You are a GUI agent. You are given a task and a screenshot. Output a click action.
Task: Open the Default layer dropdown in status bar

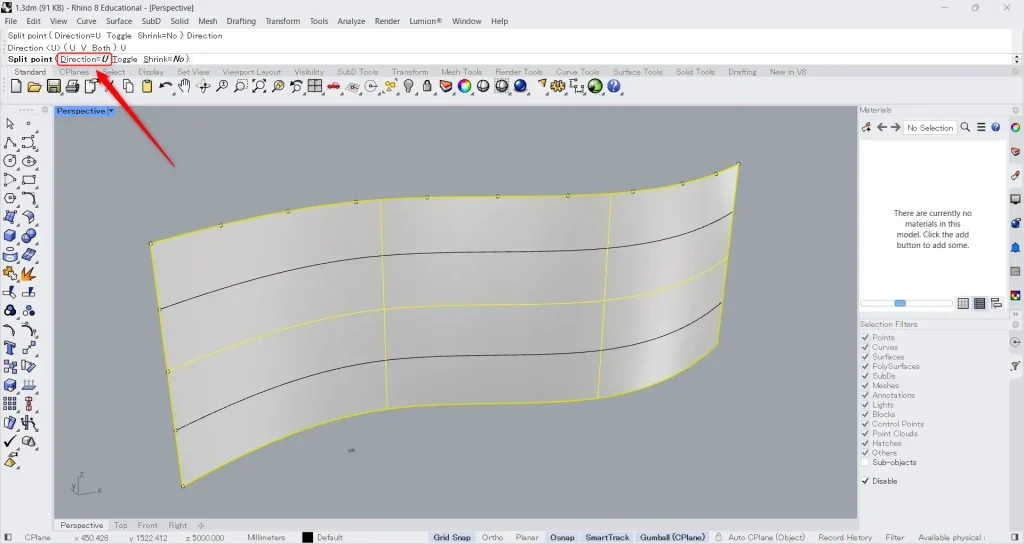click(x=330, y=537)
